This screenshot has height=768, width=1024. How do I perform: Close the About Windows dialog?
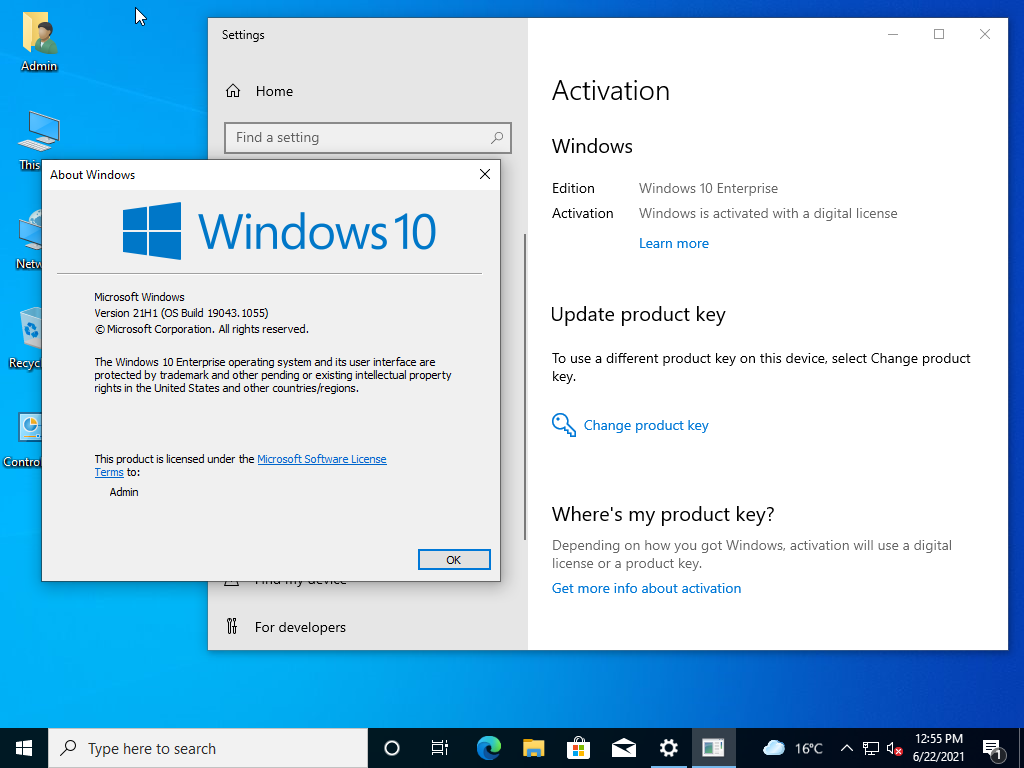[x=485, y=174]
